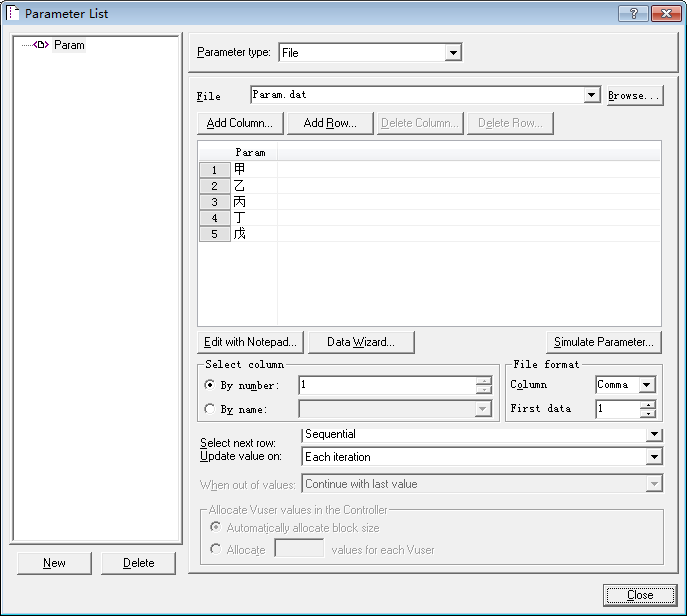The width and height of the screenshot is (687, 616).
Task: Select the Param tree item
Action: pyautogui.click(x=69, y=45)
